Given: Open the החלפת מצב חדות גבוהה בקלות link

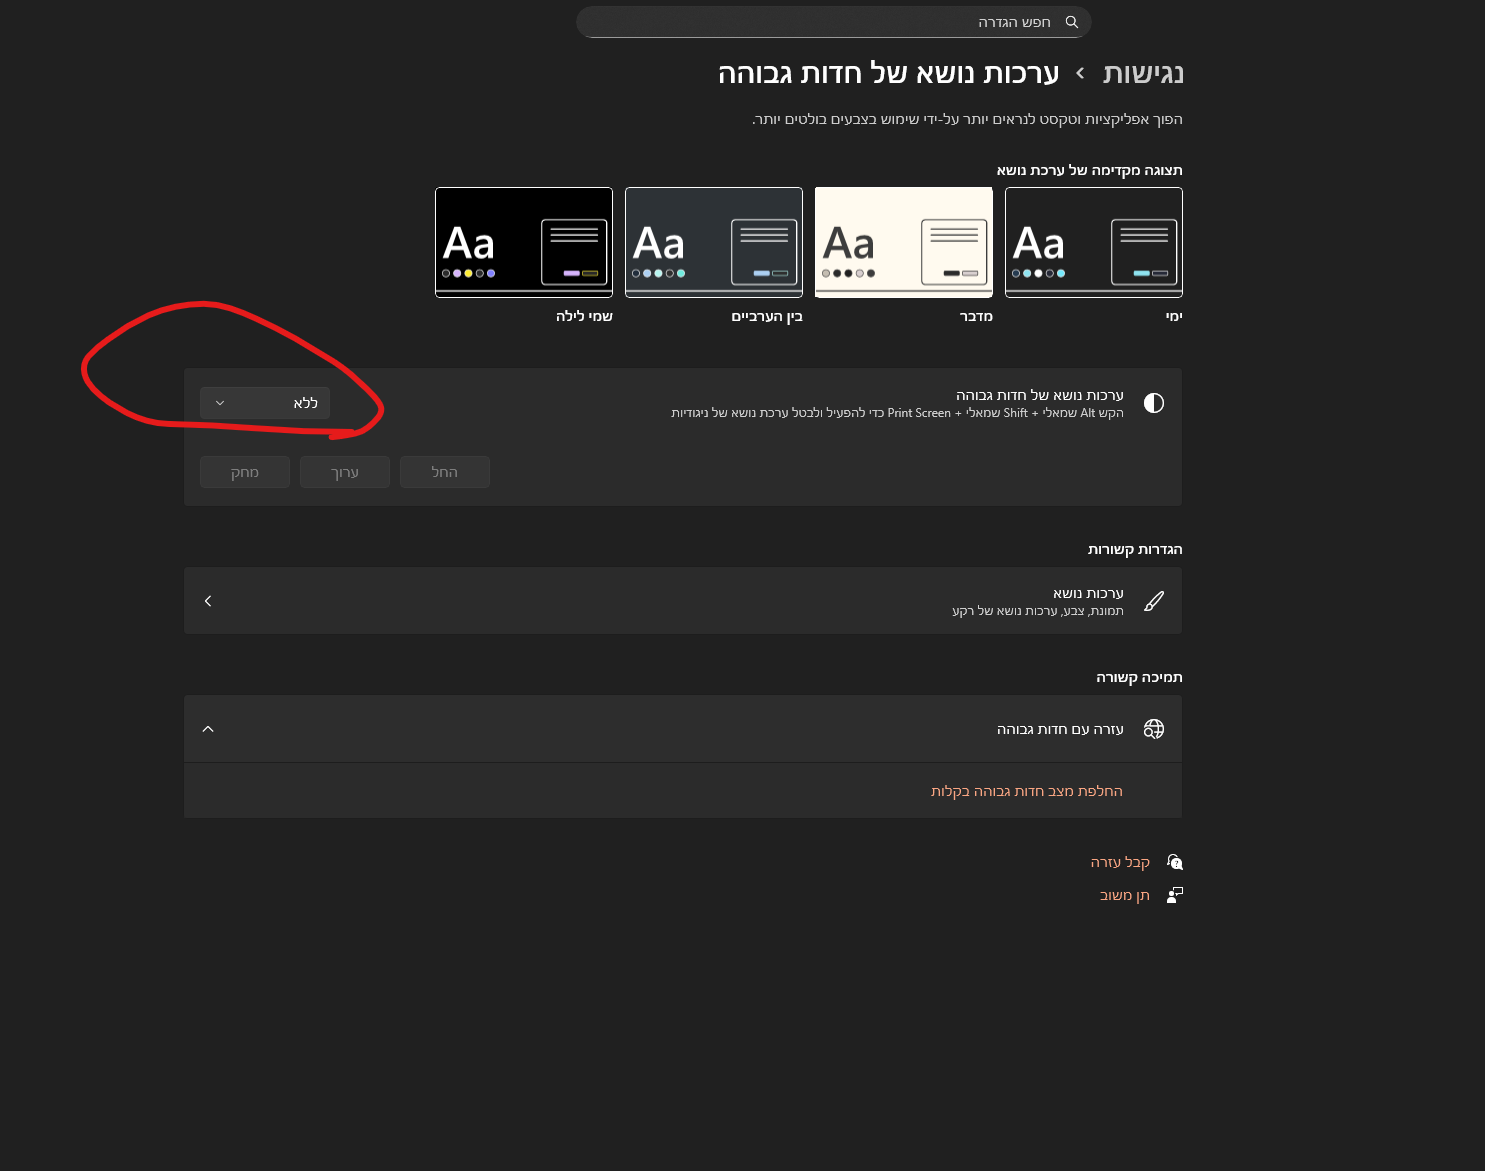Looking at the screenshot, I should click(1027, 791).
